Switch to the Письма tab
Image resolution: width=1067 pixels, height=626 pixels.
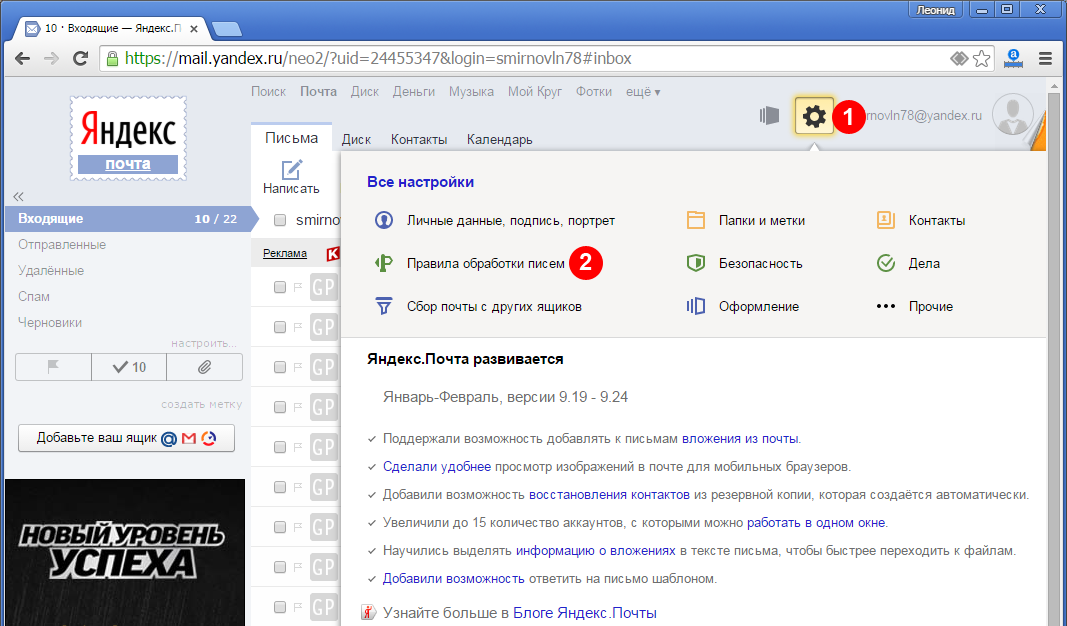coord(291,138)
